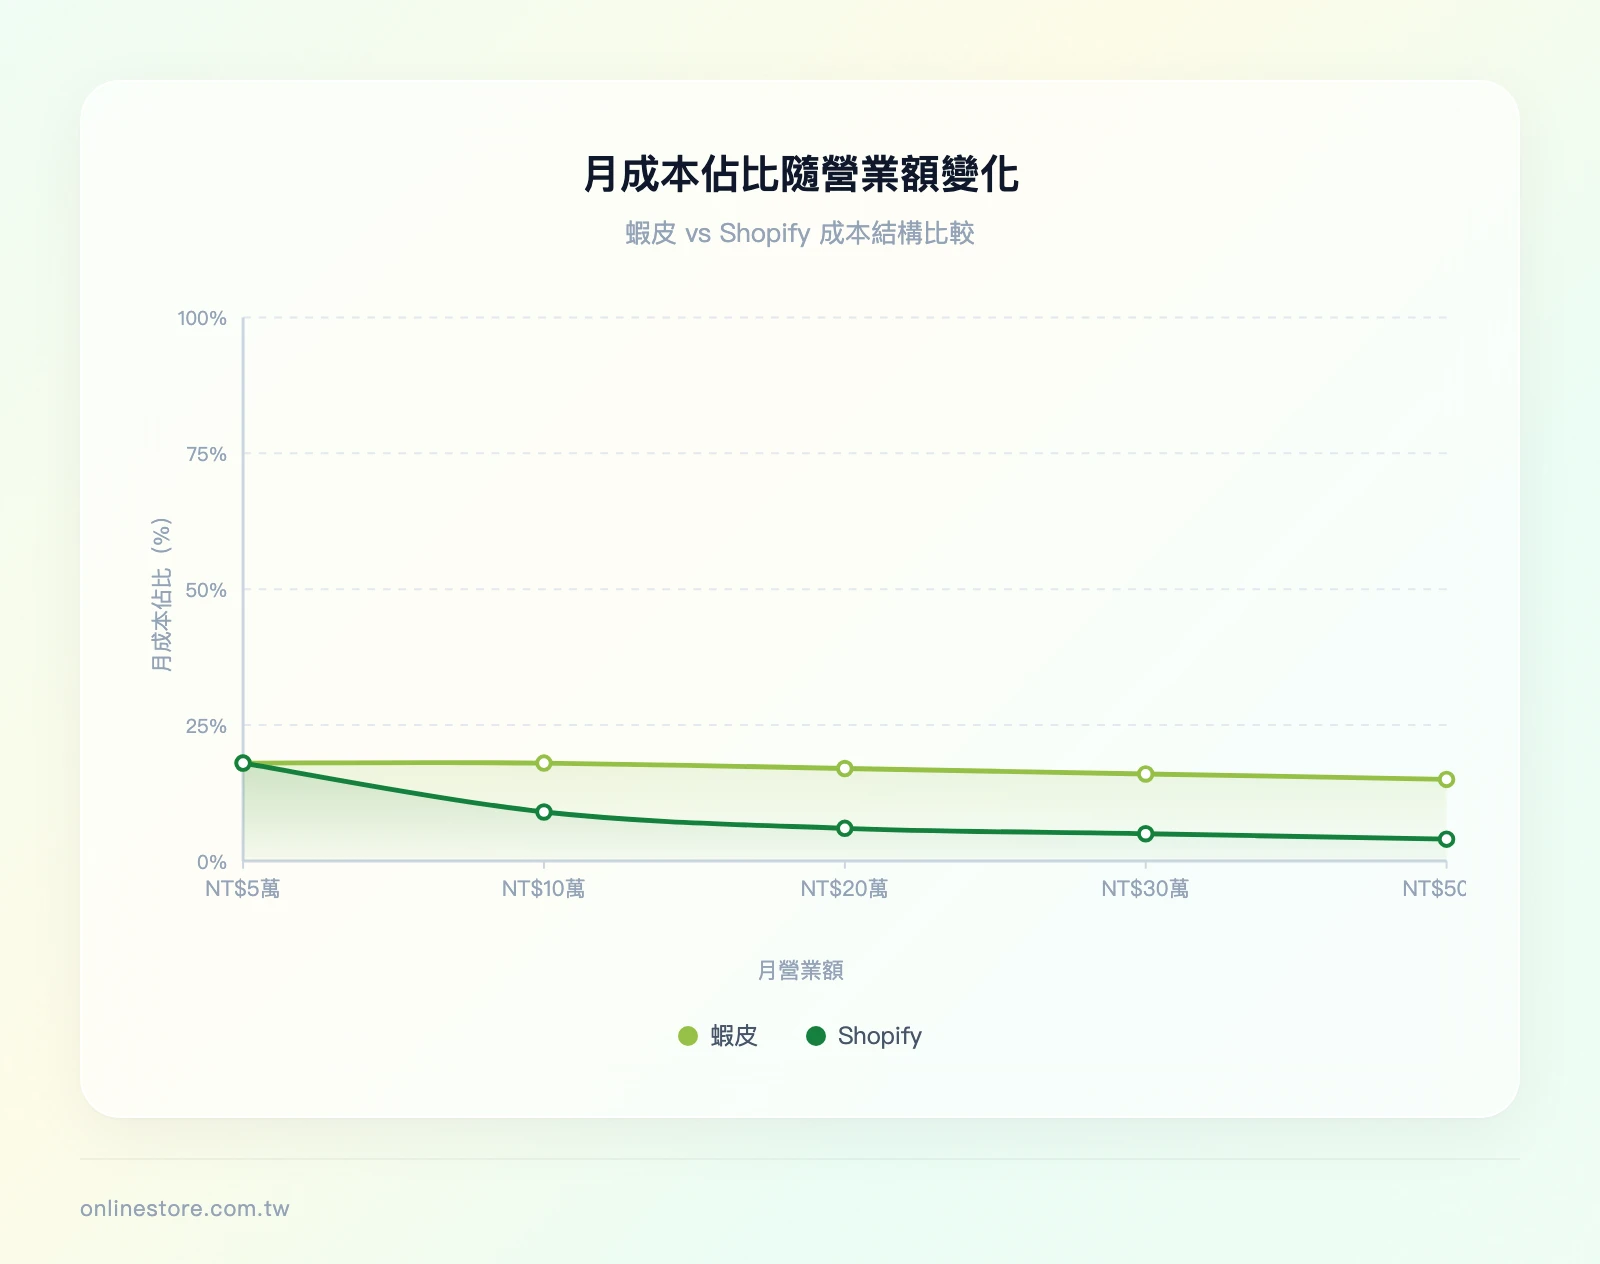Click the 月營業額 axis title

800,969
